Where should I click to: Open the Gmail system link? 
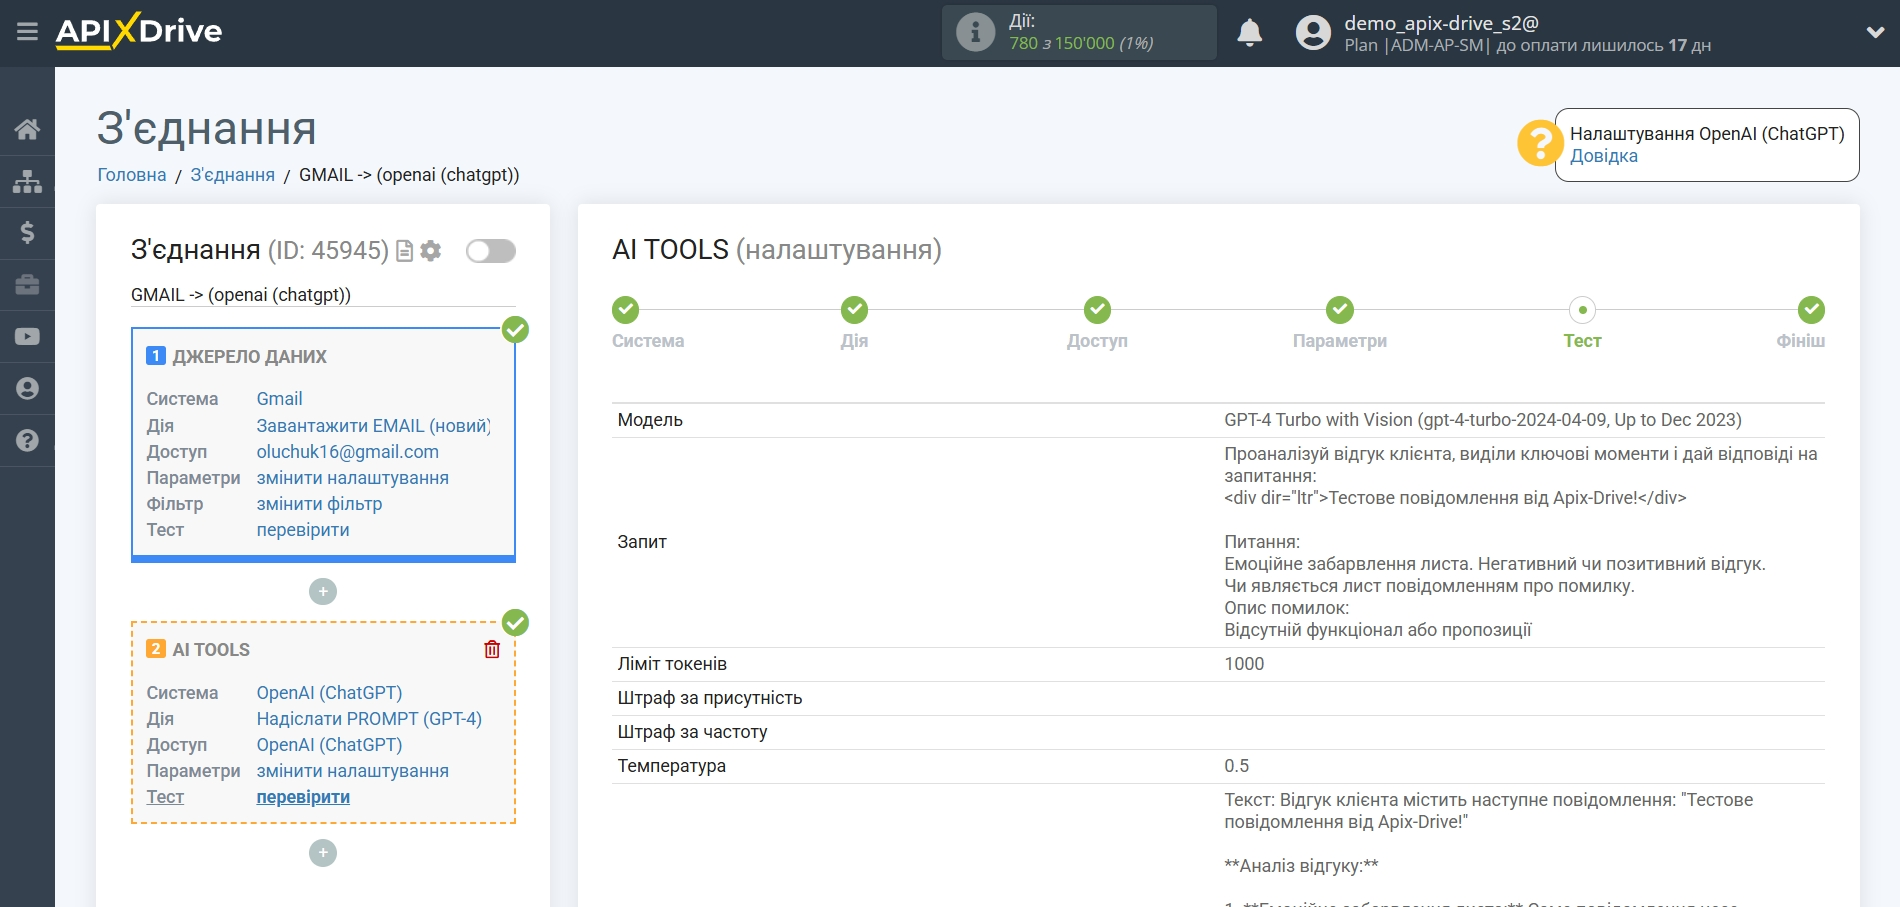279,399
